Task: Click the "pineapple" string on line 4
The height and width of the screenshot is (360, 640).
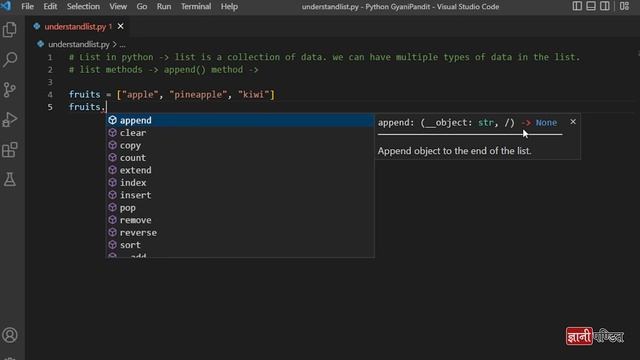Action: pyautogui.click(x=198, y=95)
